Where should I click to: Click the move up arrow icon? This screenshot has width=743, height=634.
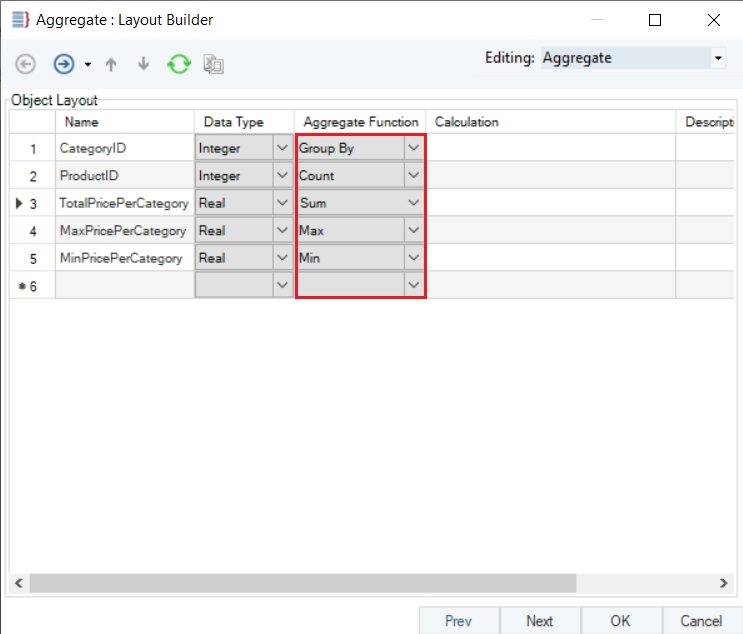tap(111, 64)
